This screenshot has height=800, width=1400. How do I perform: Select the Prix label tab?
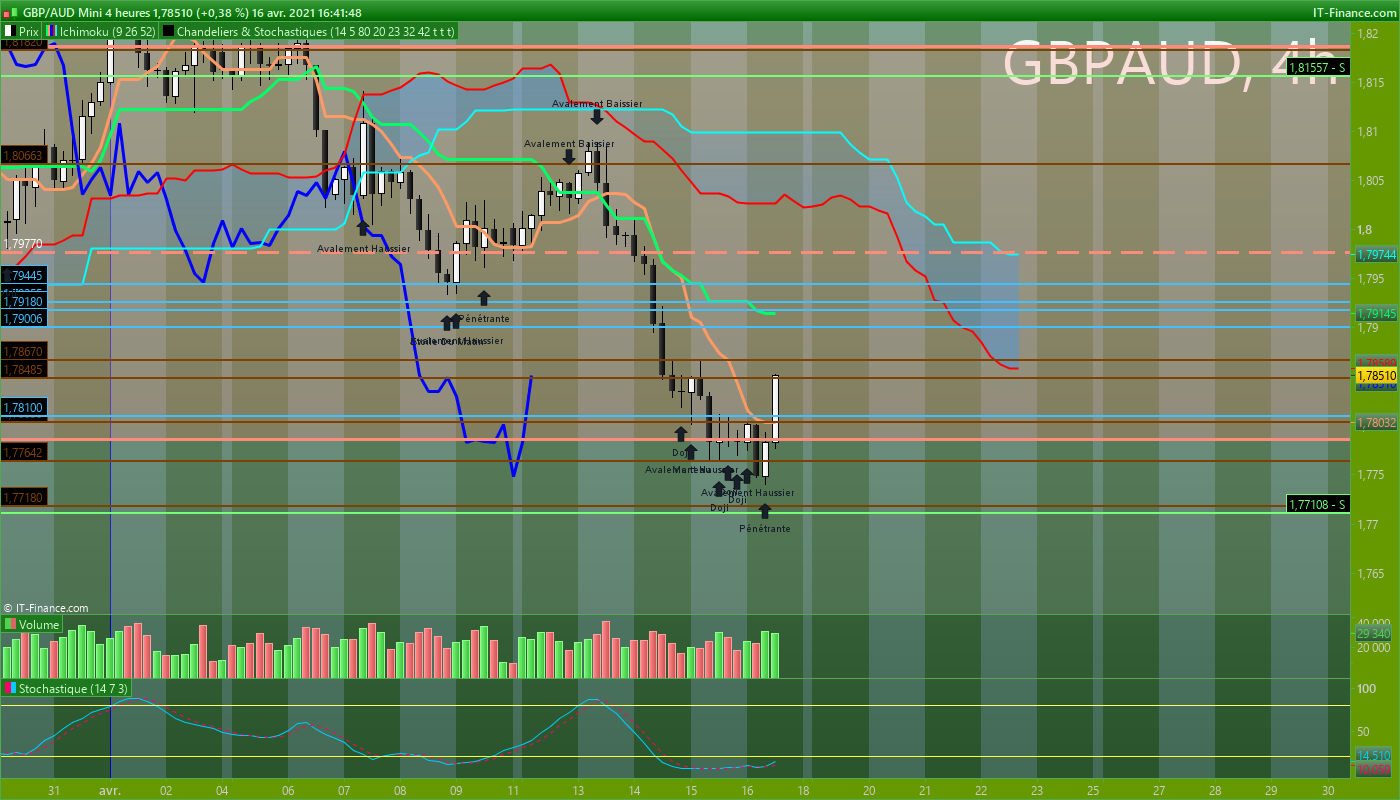pos(29,32)
